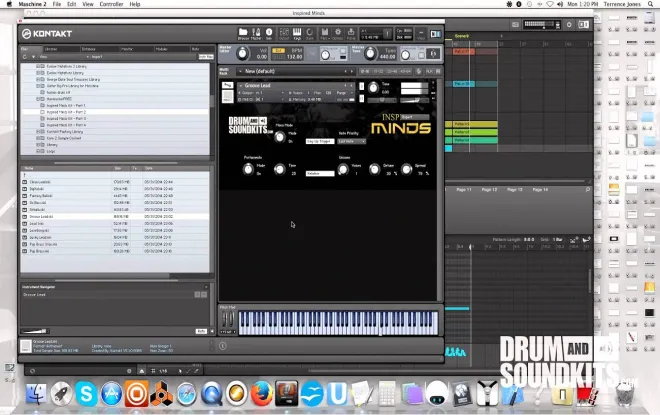Click the Master Vol knob
Screen dimensions: 660x415
point(242,53)
